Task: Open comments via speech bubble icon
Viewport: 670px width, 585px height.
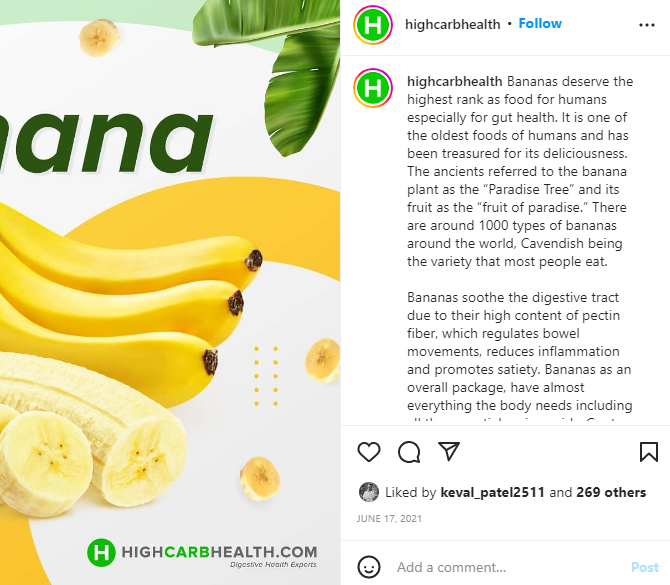Action: click(409, 452)
